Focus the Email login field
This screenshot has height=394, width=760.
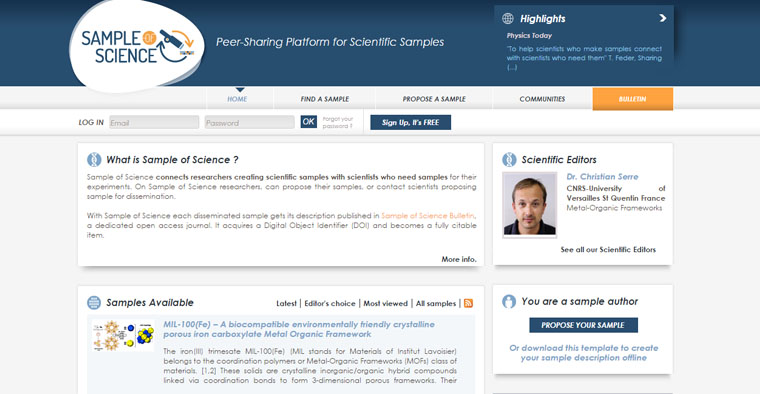154,122
